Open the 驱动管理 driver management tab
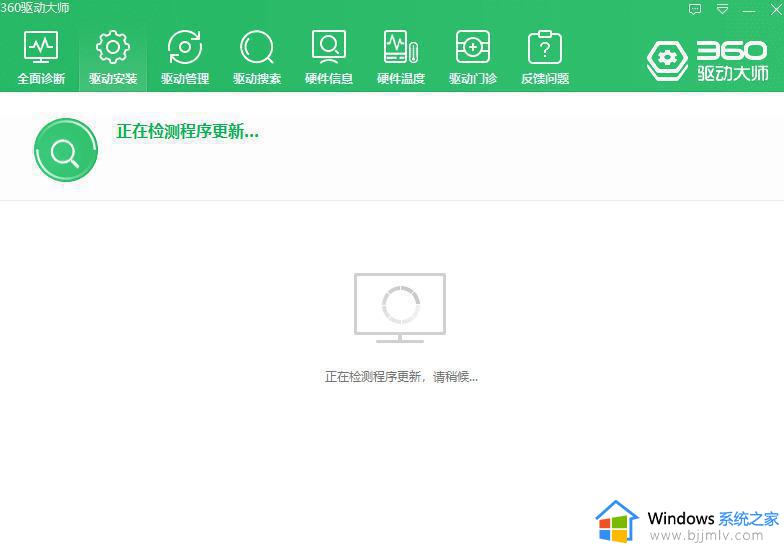This screenshot has width=784, height=549. (185, 57)
